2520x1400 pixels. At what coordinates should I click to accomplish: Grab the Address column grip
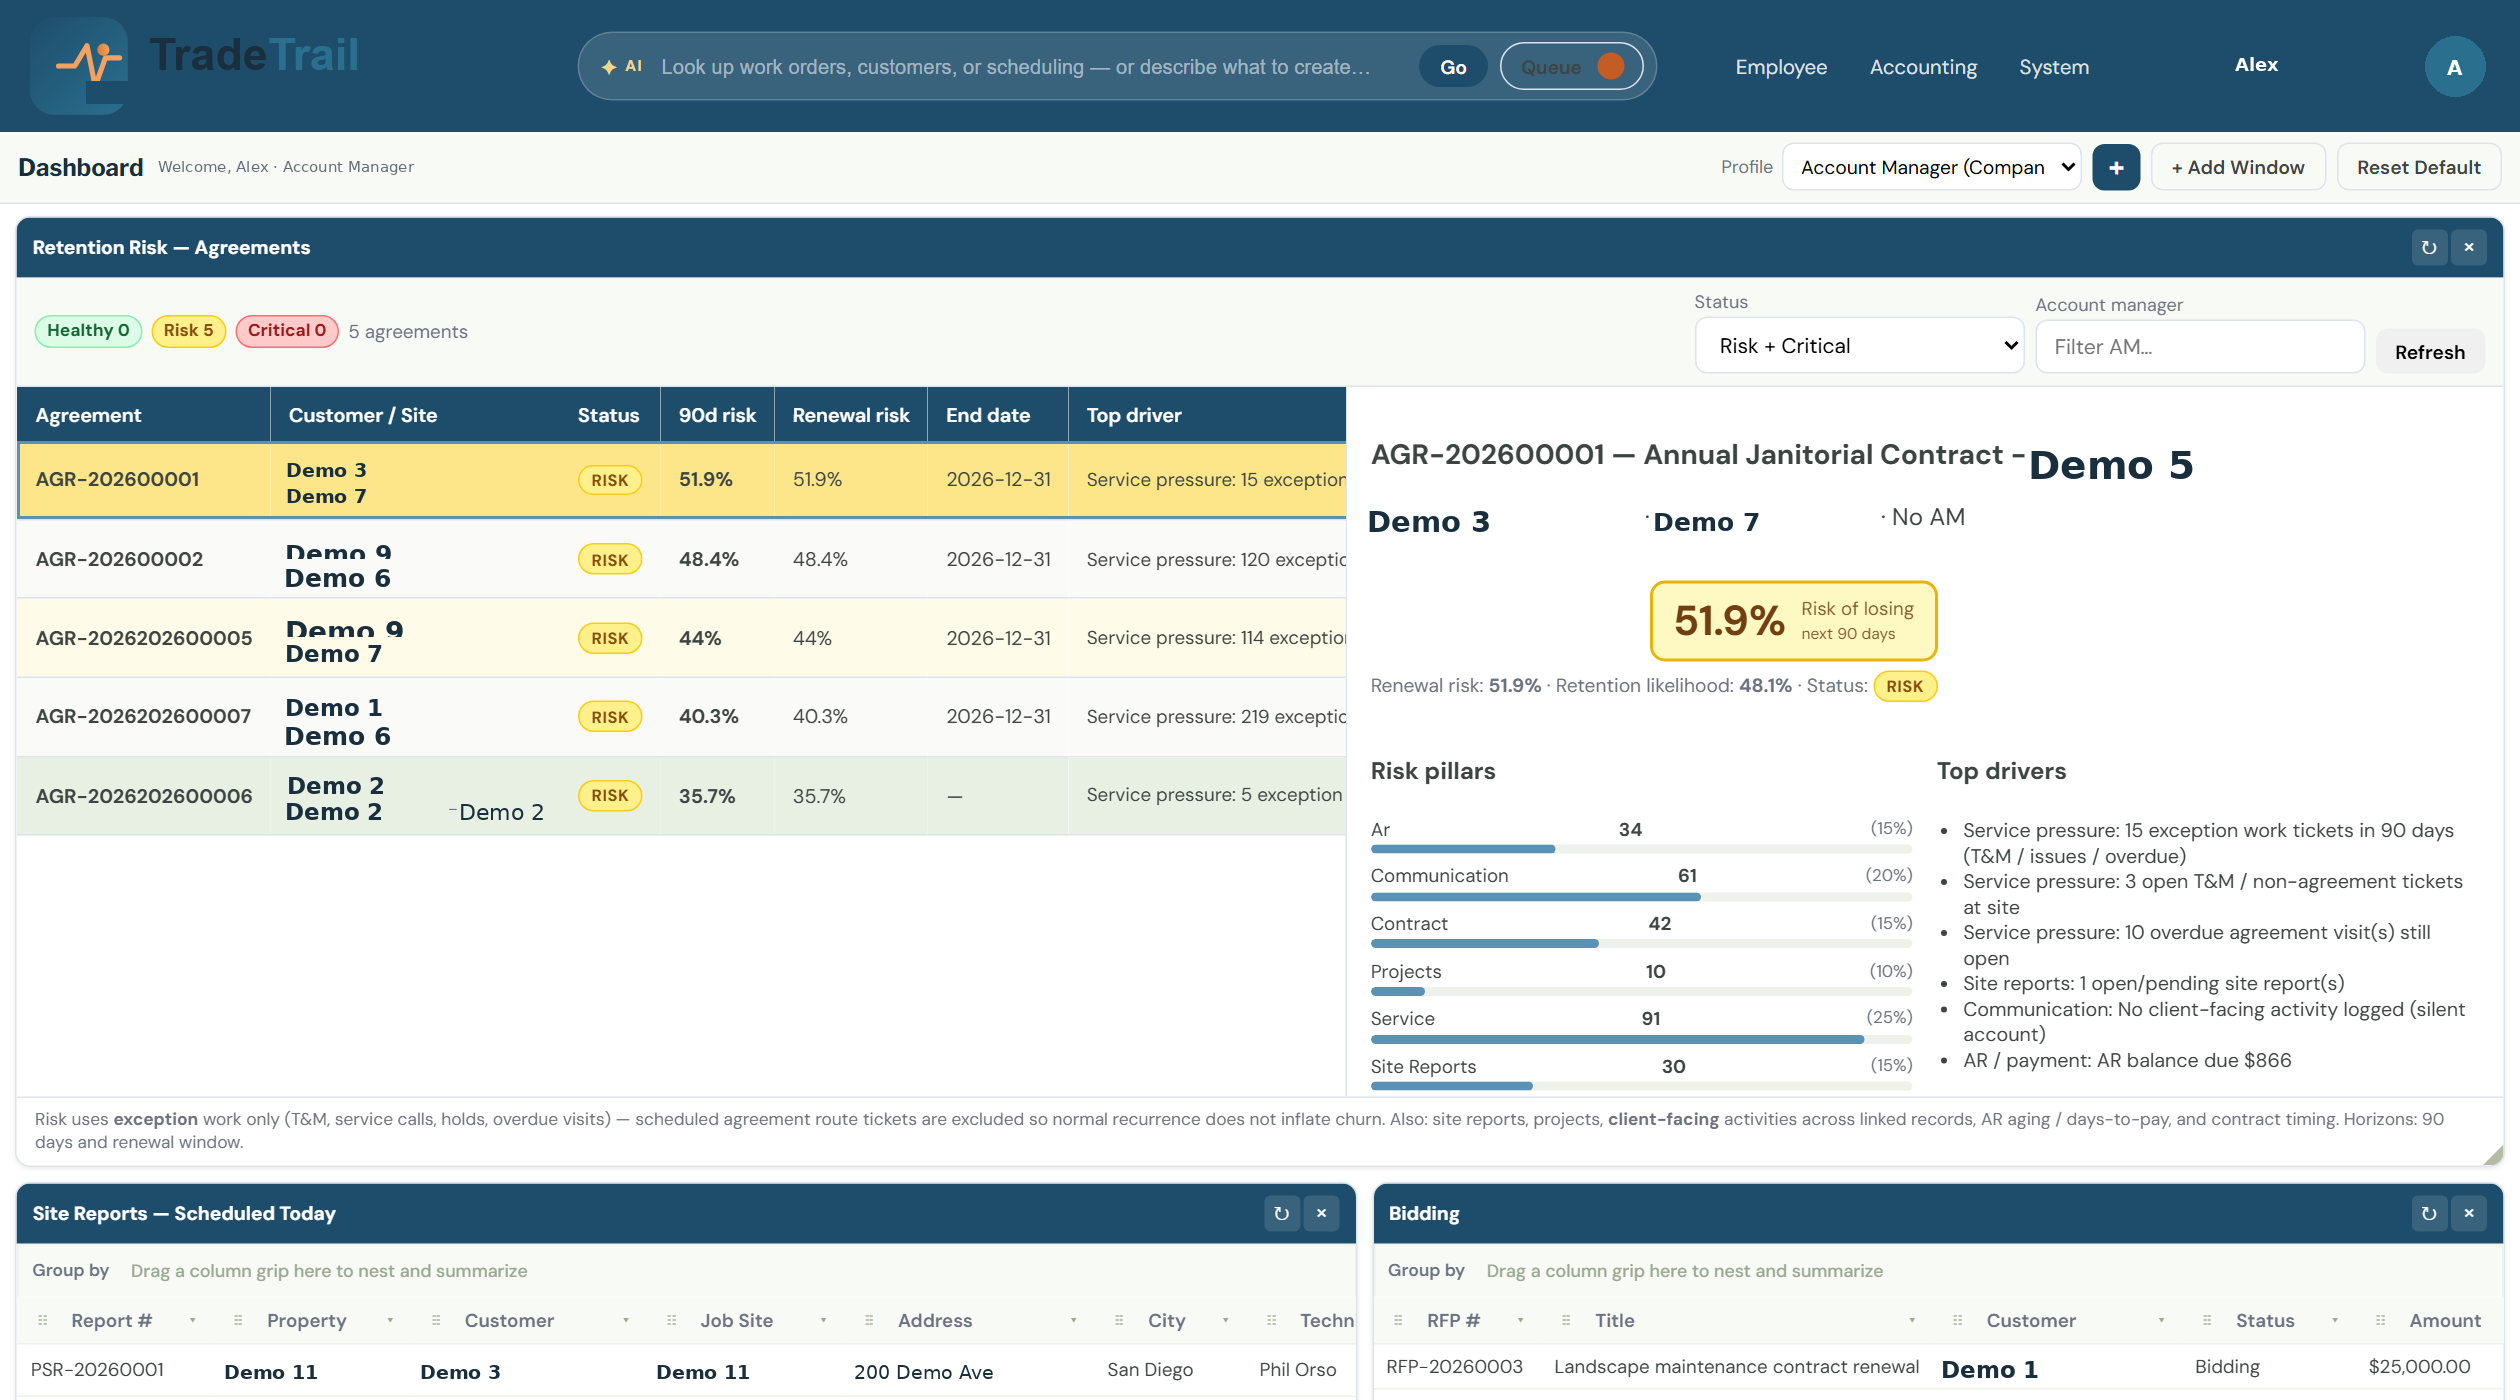pyautogui.click(x=869, y=1321)
